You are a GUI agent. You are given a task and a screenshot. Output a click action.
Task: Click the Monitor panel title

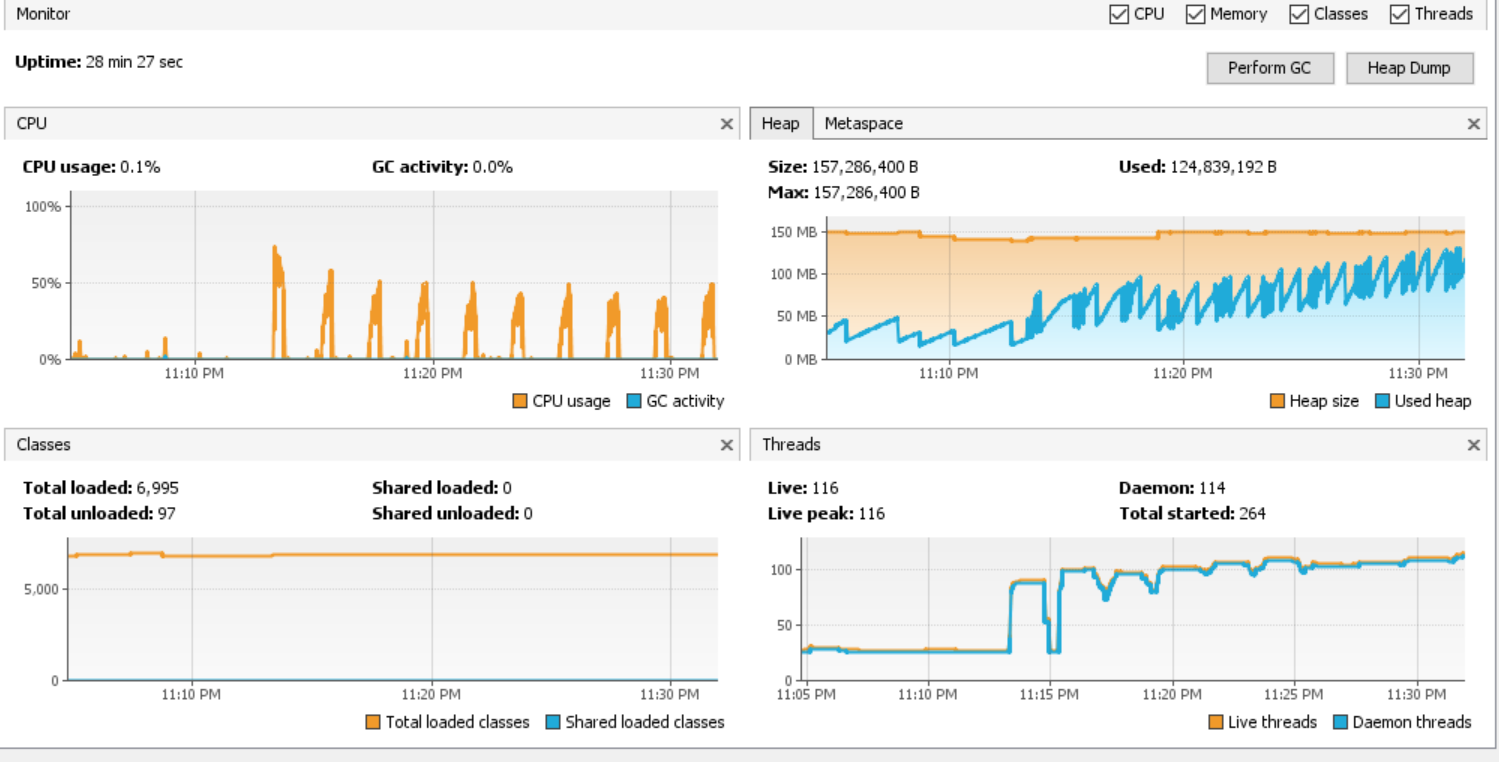click(43, 14)
